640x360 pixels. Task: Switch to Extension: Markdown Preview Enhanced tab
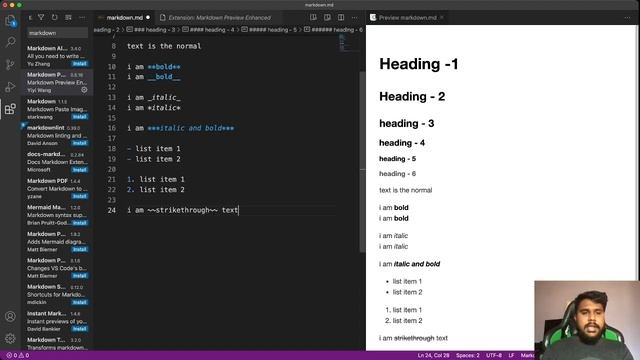(219, 18)
